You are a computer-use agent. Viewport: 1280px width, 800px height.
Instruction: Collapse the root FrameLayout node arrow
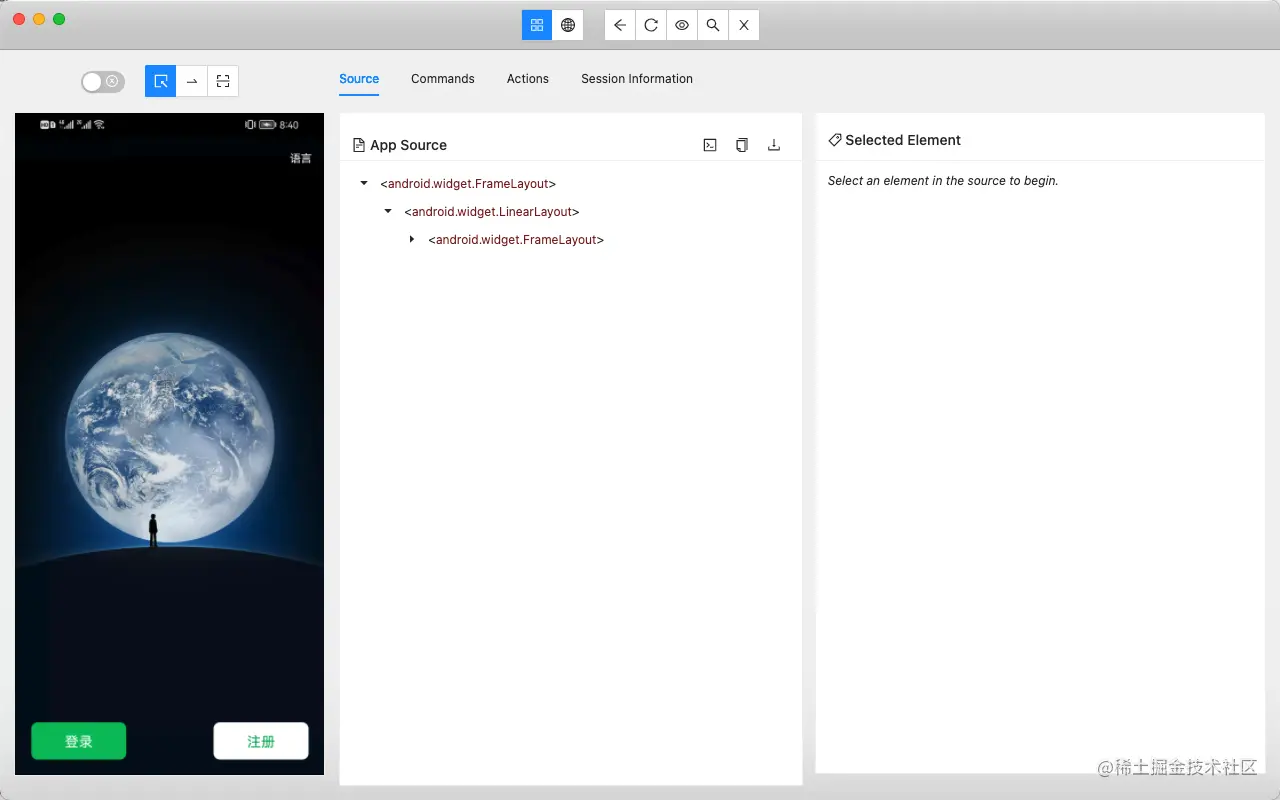tap(364, 184)
